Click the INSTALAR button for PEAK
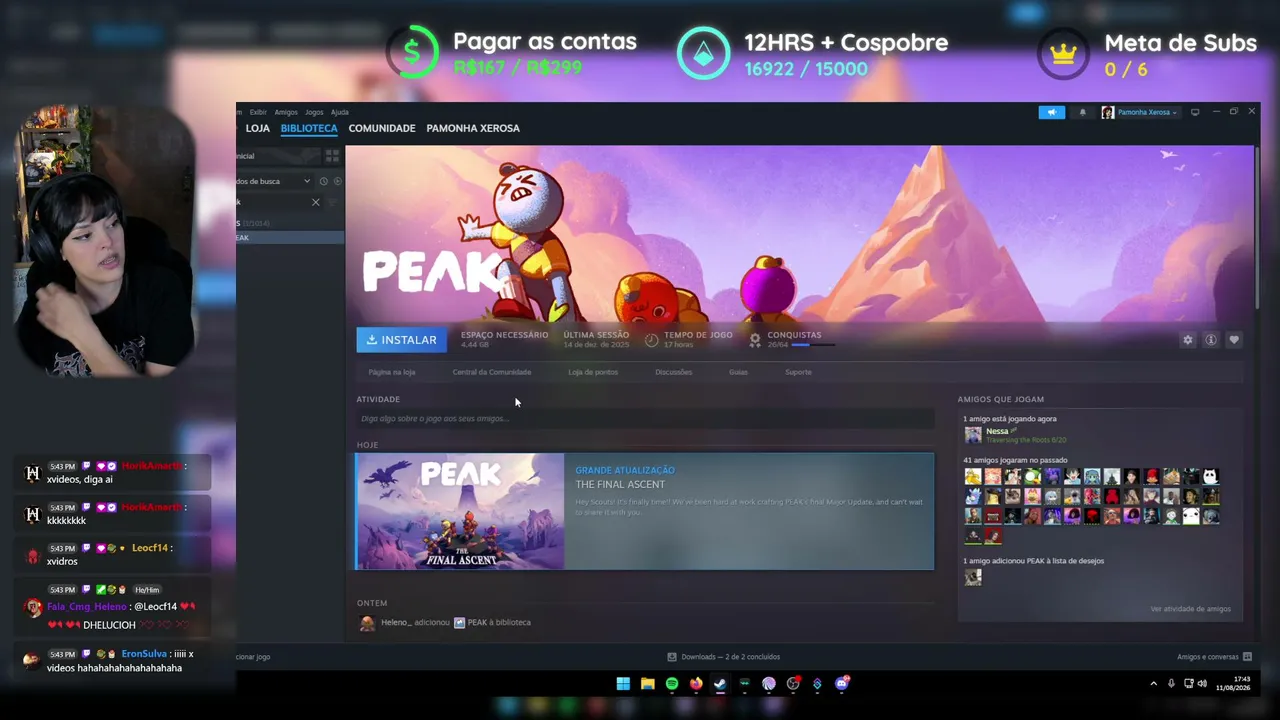 [401, 340]
